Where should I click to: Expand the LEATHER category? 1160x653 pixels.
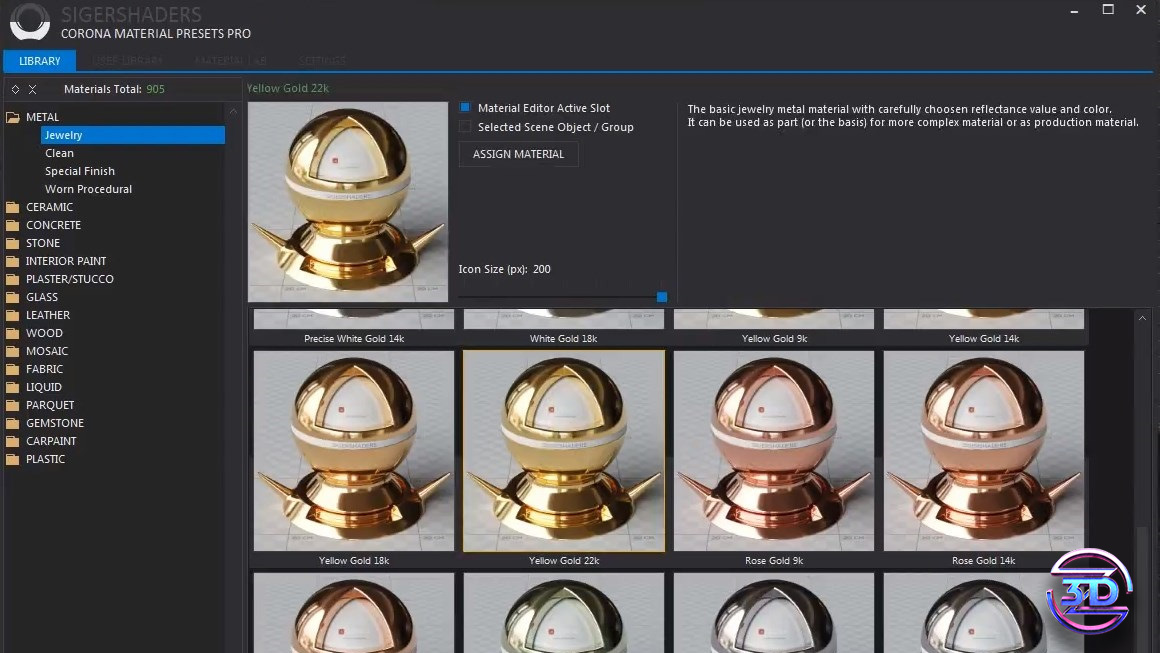pyautogui.click(x=48, y=315)
